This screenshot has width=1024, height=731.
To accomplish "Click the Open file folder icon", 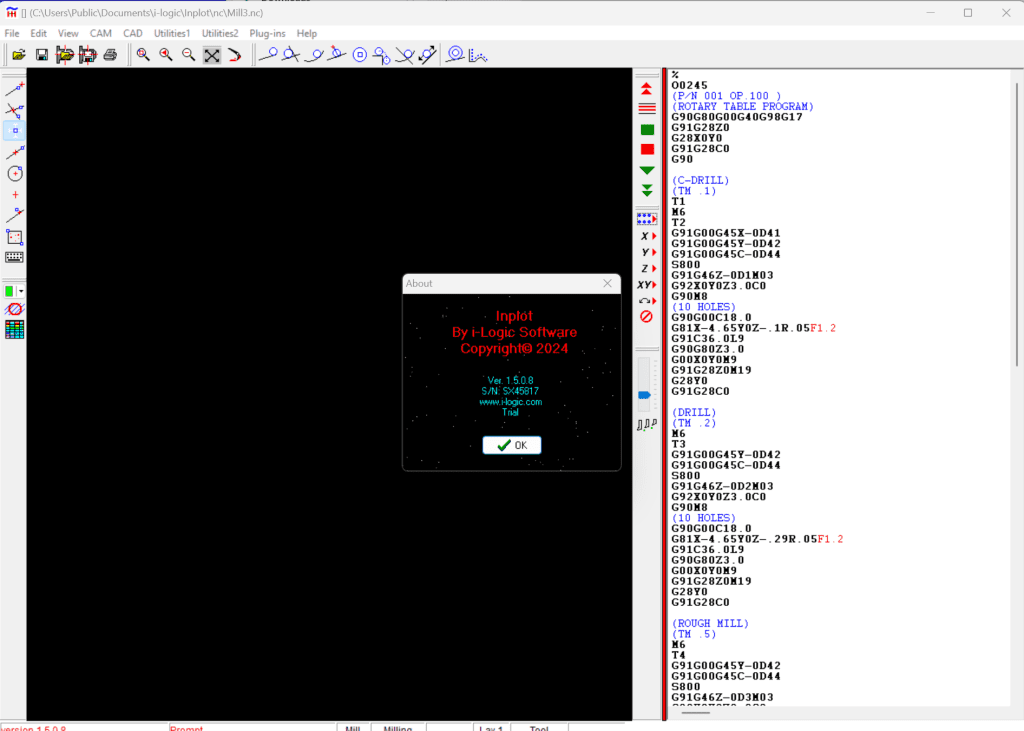I will click(18, 55).
